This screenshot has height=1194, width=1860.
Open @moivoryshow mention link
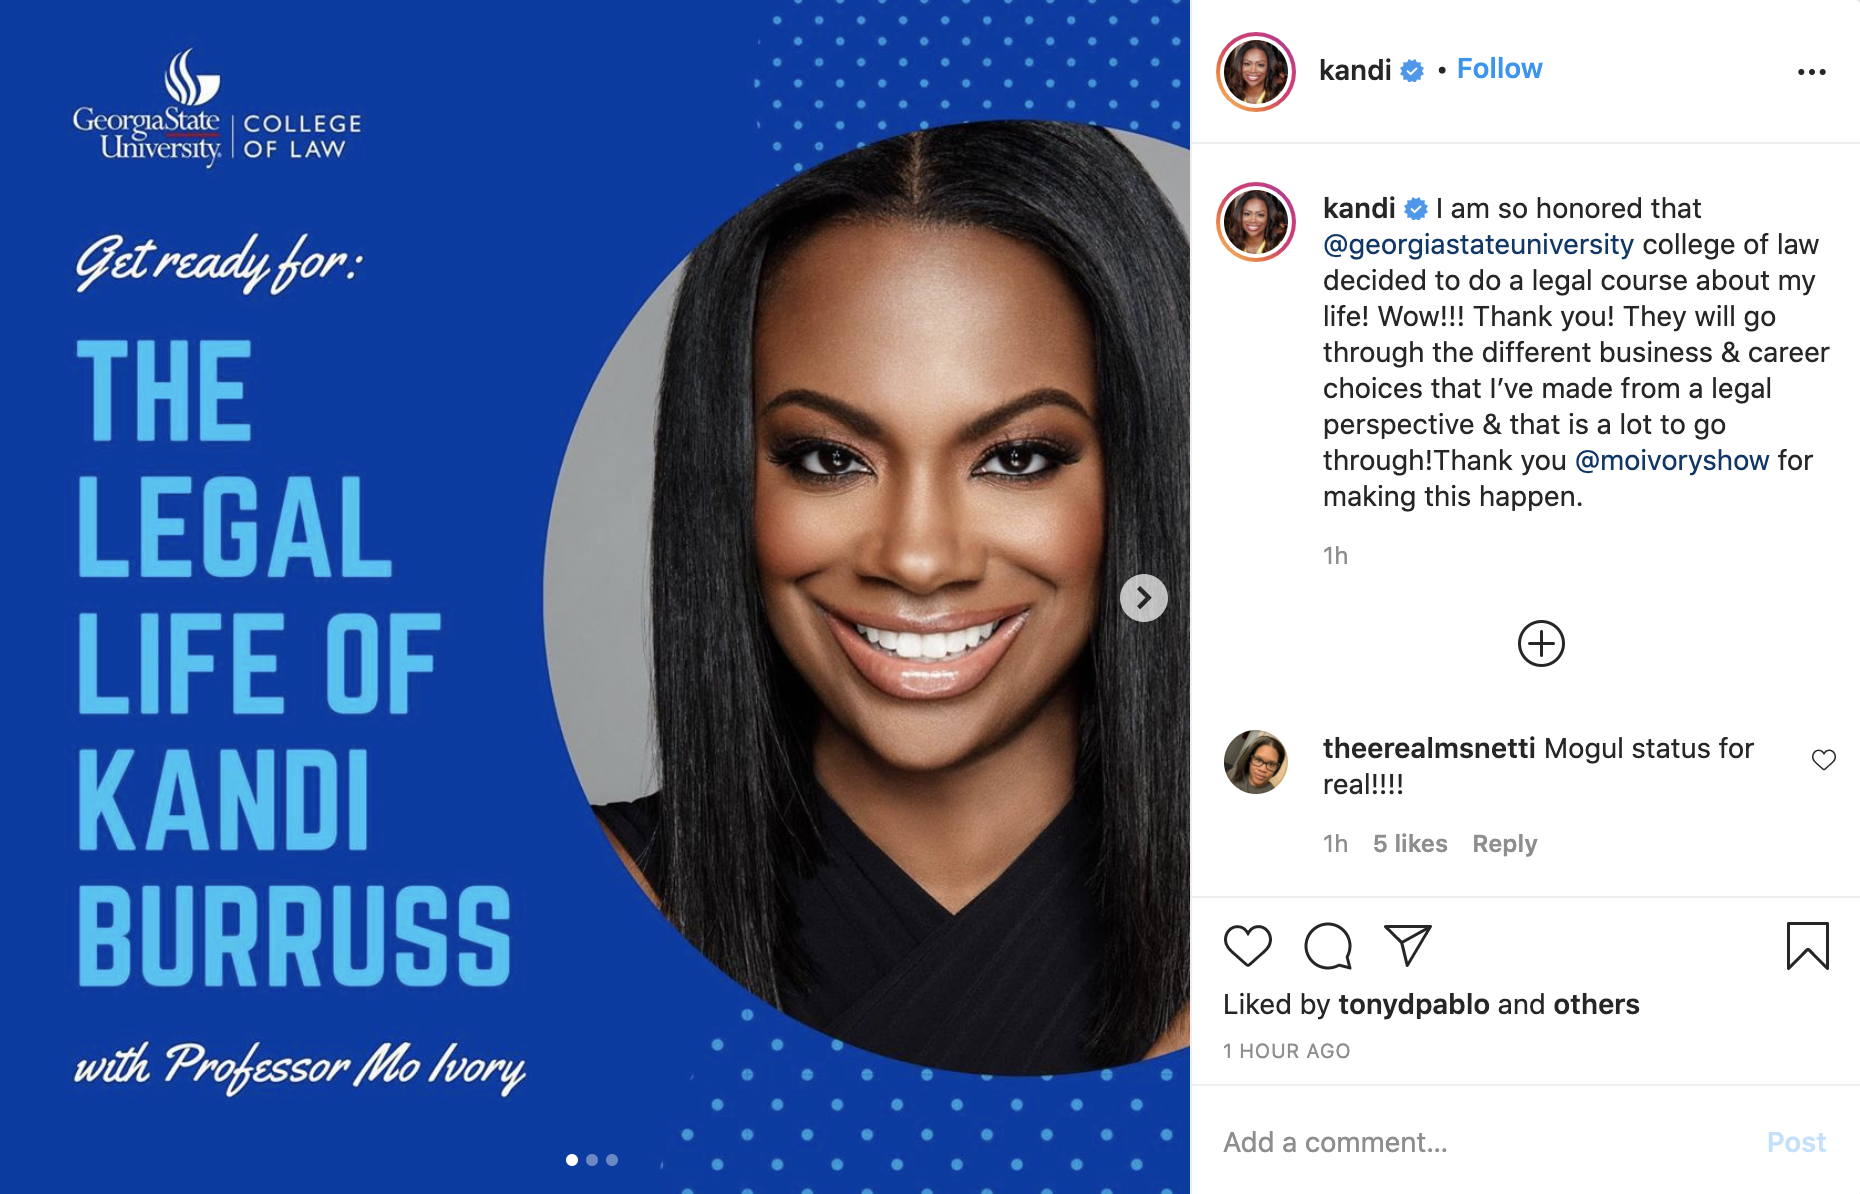click(1672, 460)
